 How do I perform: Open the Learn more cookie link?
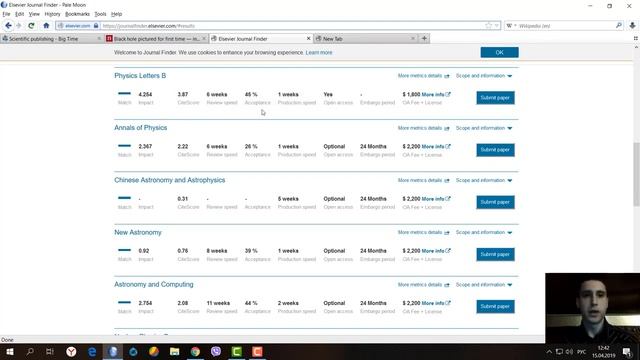point(319,53)
